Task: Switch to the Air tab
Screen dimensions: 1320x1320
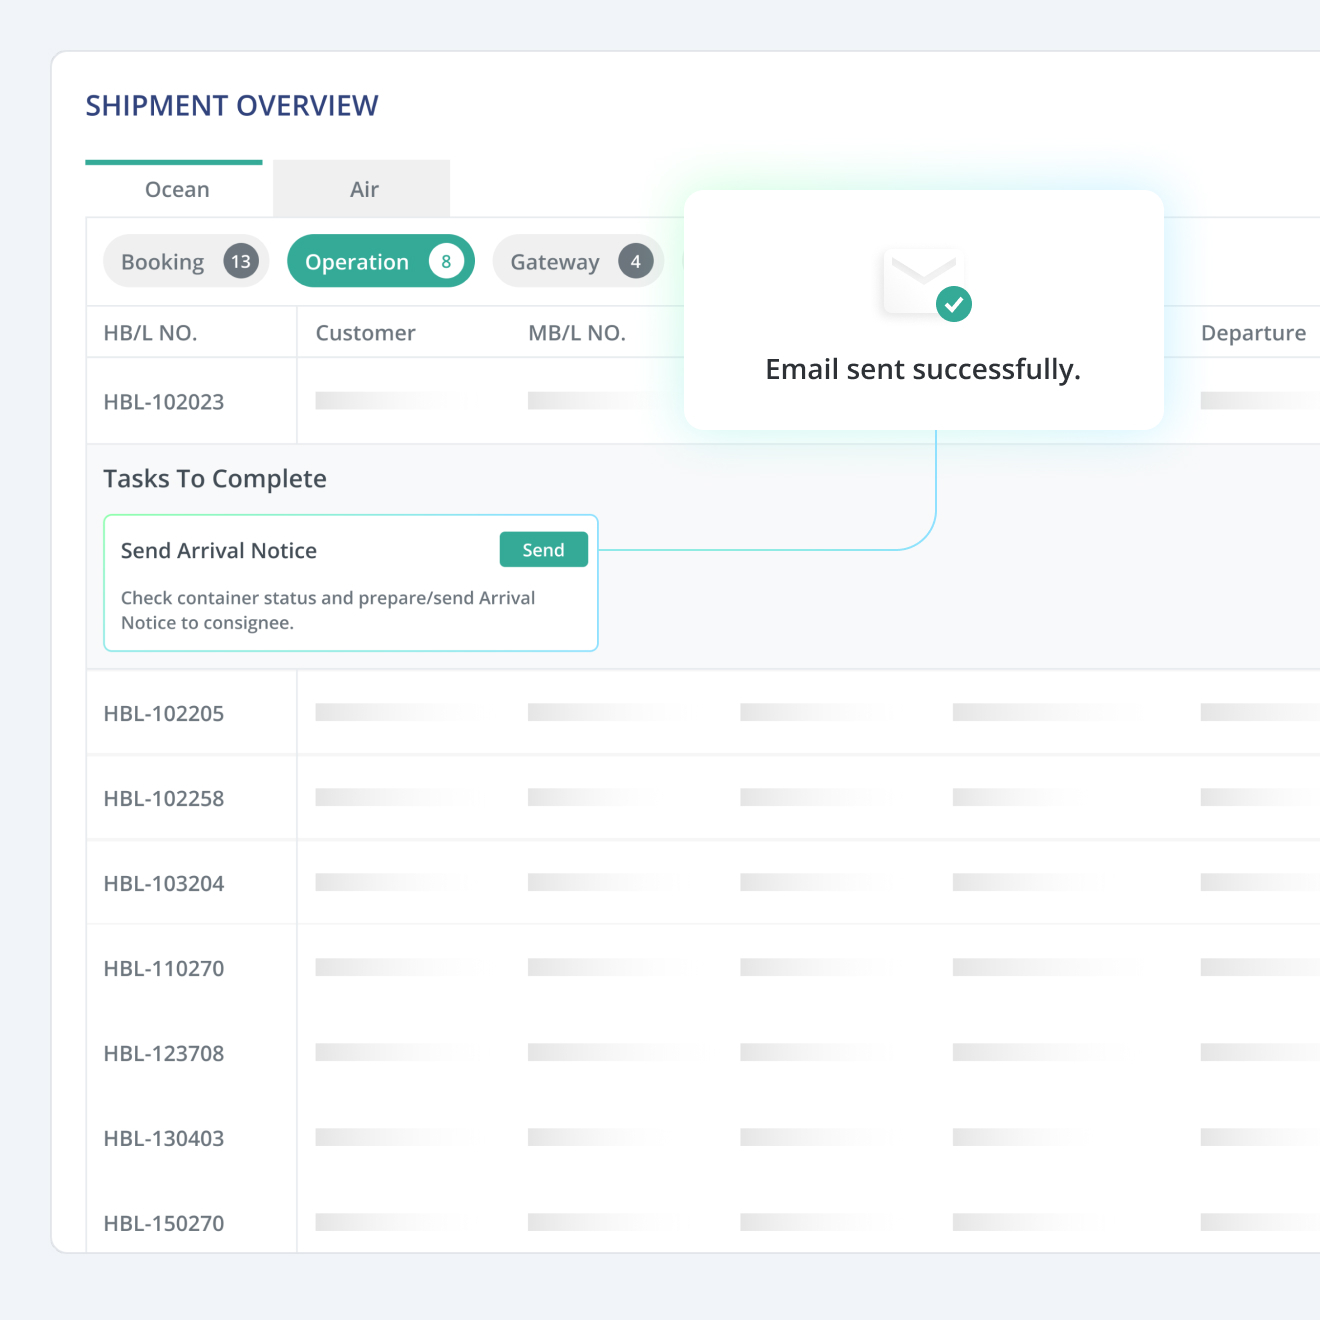Action: (x=363, y=190)
